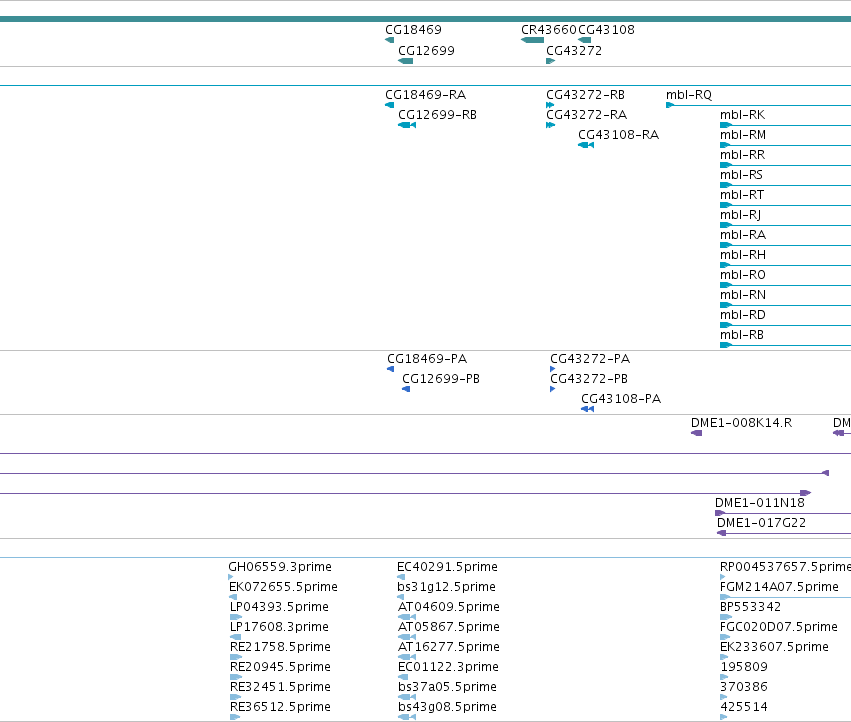Screen dimensions: 851x722
Task: Click the CG43272-PA protein label
Action: [590, 359]
